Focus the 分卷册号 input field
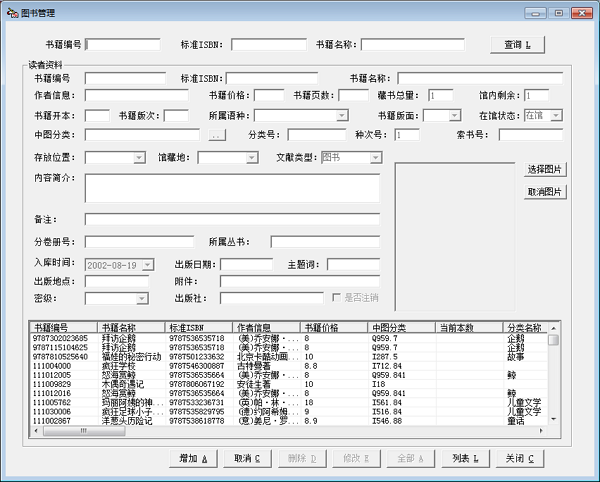Screen dimensions: 600x482 (x=139, y=242)
